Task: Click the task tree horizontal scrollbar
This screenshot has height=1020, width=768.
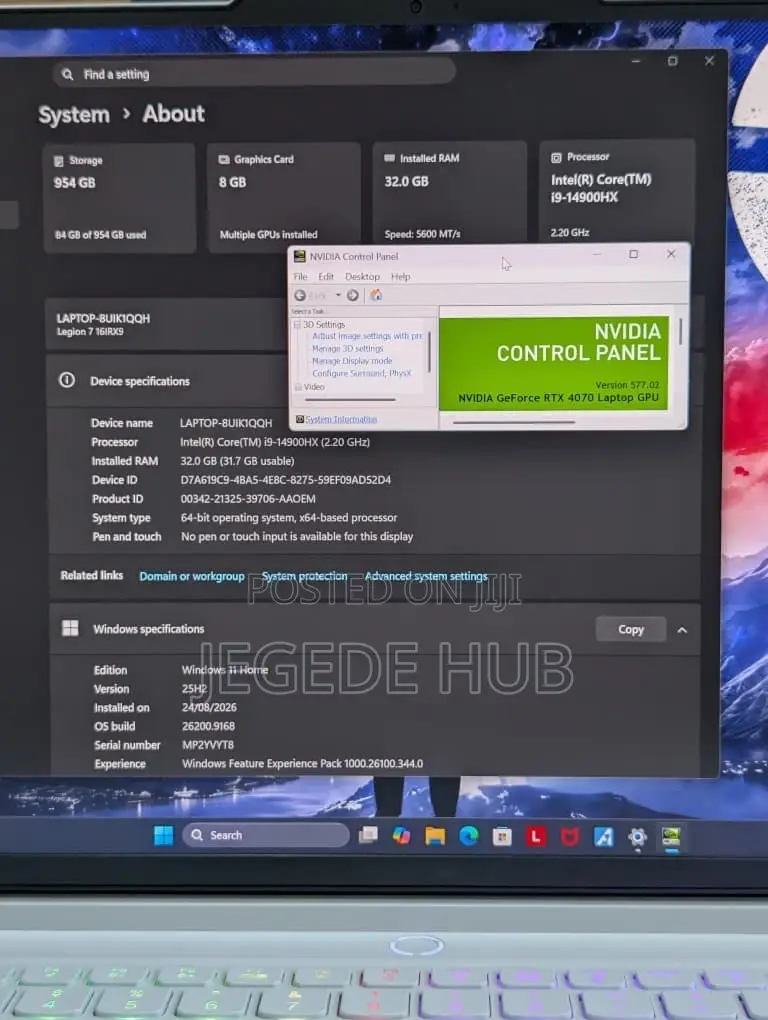Action: click(x=351, y=400)
